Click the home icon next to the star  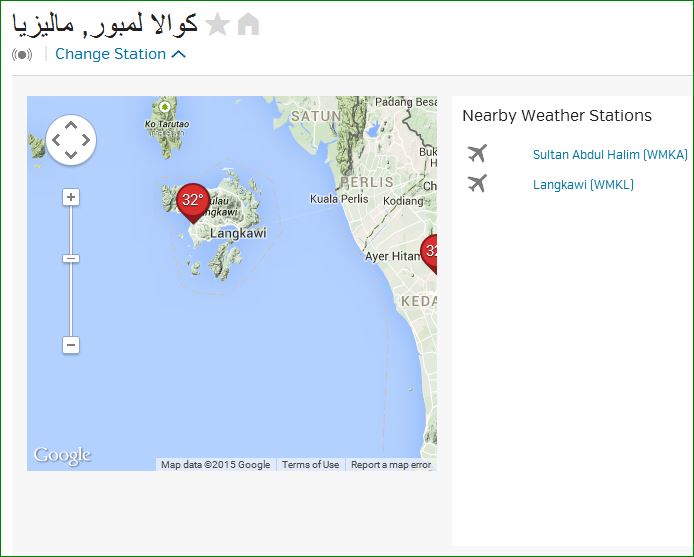point(248,24)
